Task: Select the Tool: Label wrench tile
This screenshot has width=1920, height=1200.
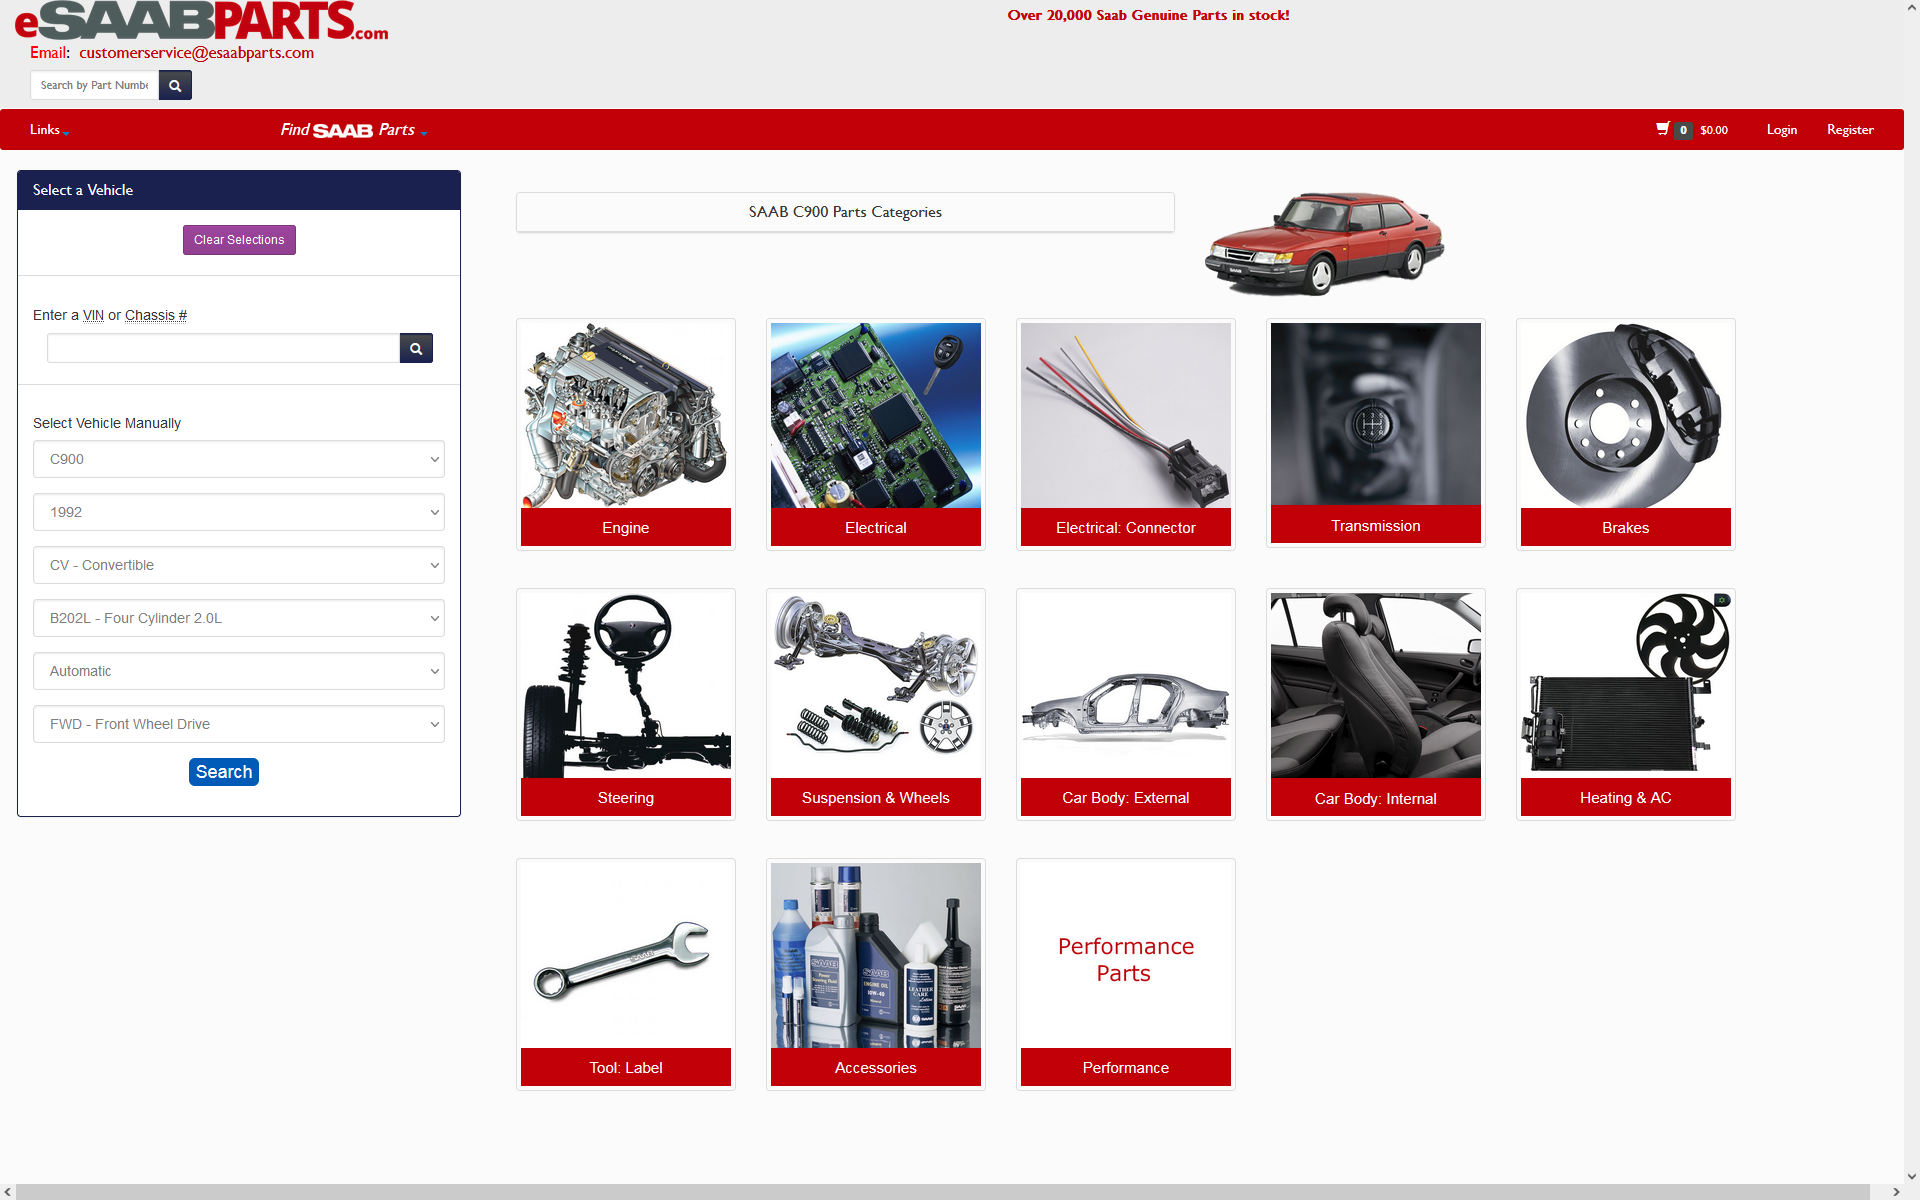Action: (x=626, y=974)
